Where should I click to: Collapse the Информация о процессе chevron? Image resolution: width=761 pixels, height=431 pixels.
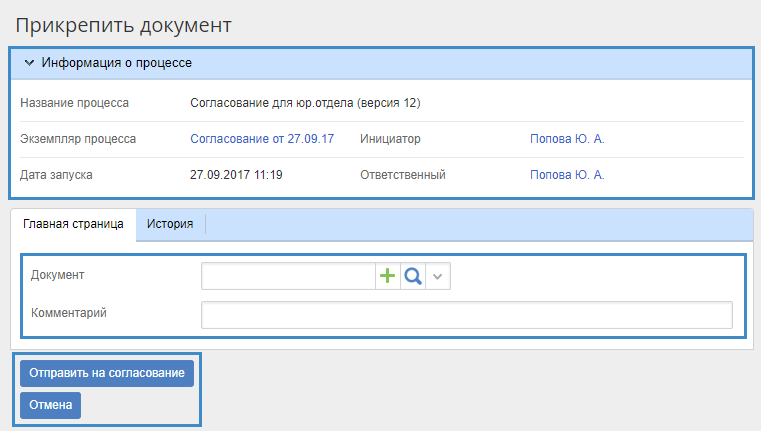point(29,63)
